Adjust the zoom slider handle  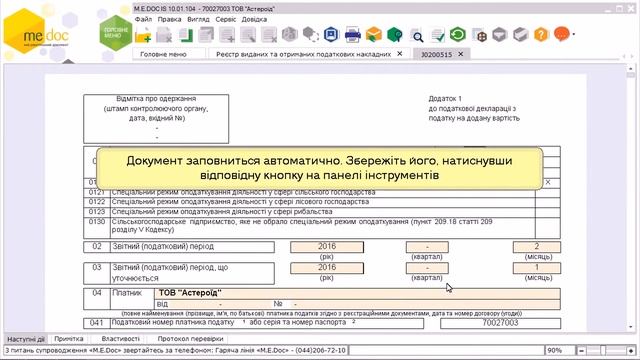603,350
